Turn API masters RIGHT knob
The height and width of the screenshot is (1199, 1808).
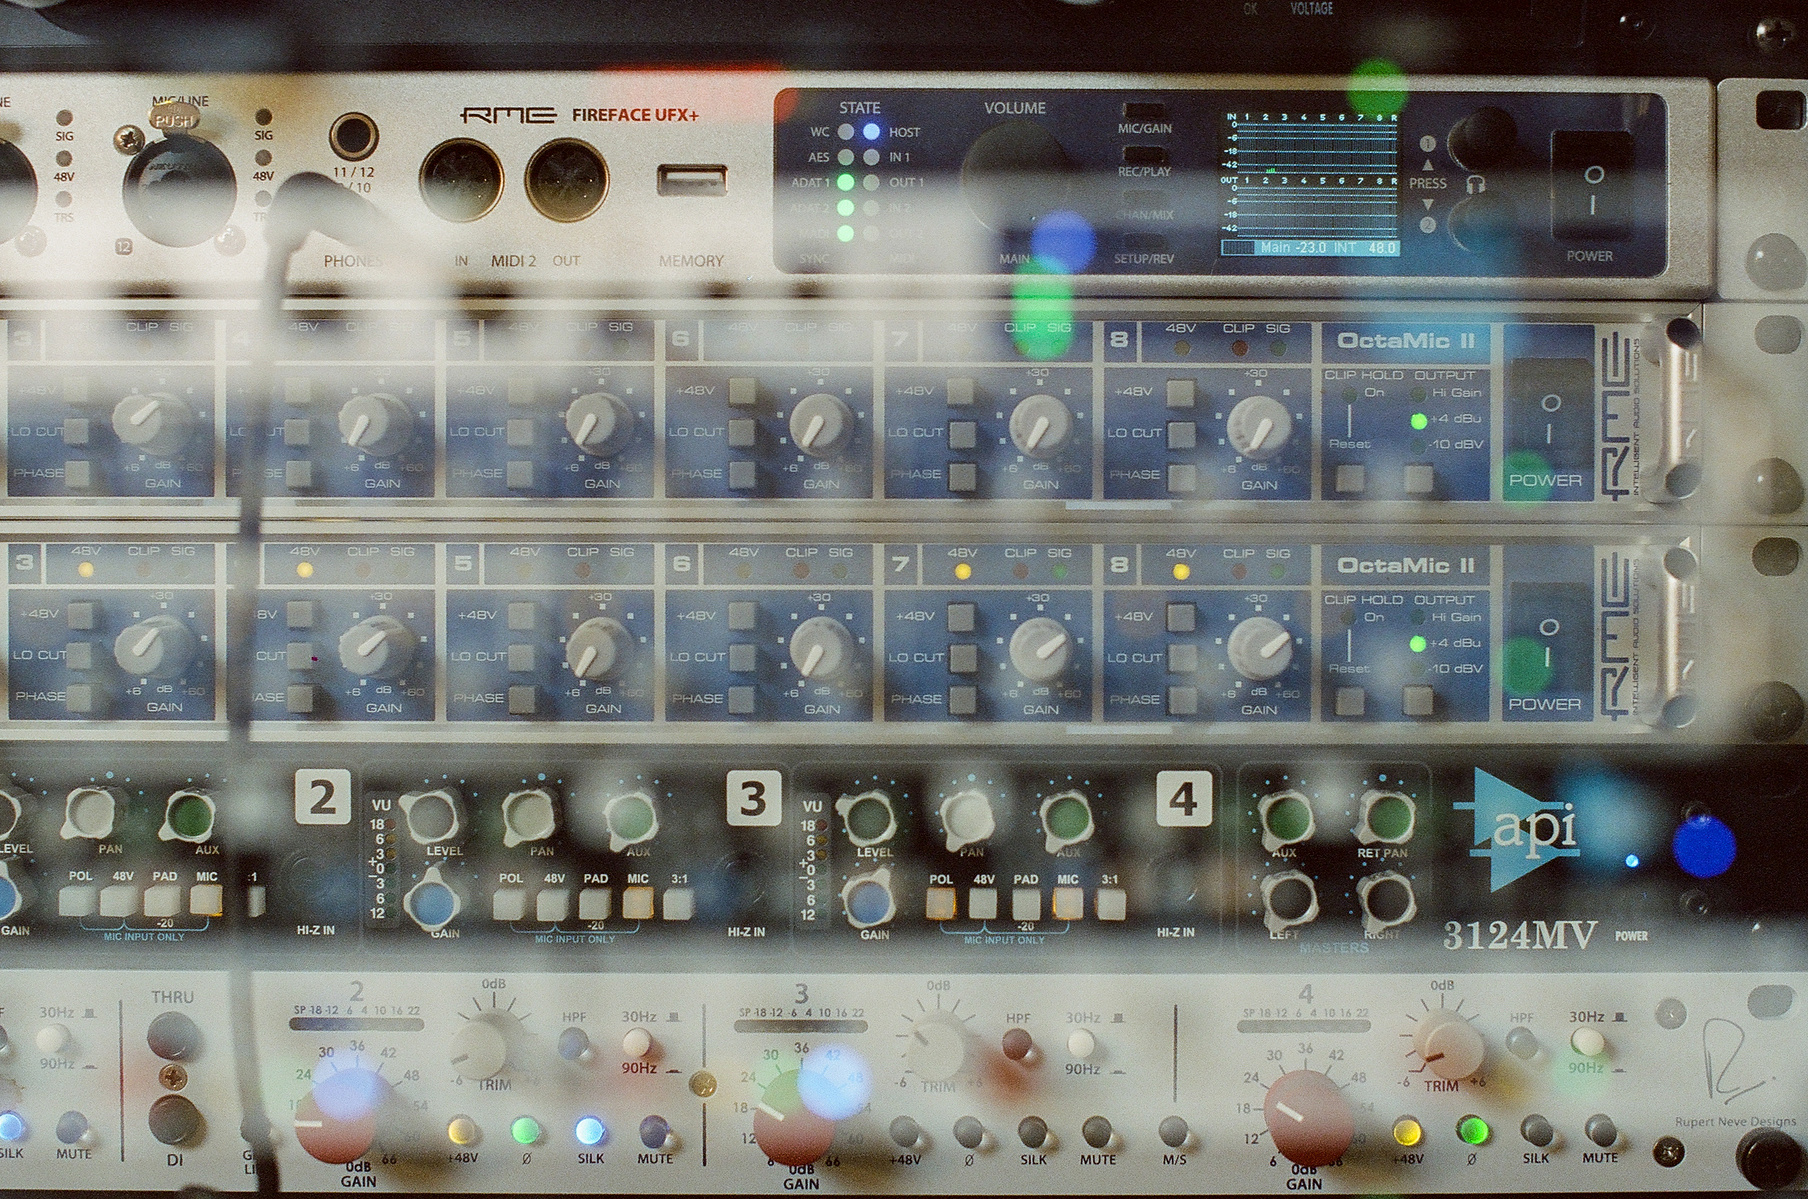[x=1387, y=900]
